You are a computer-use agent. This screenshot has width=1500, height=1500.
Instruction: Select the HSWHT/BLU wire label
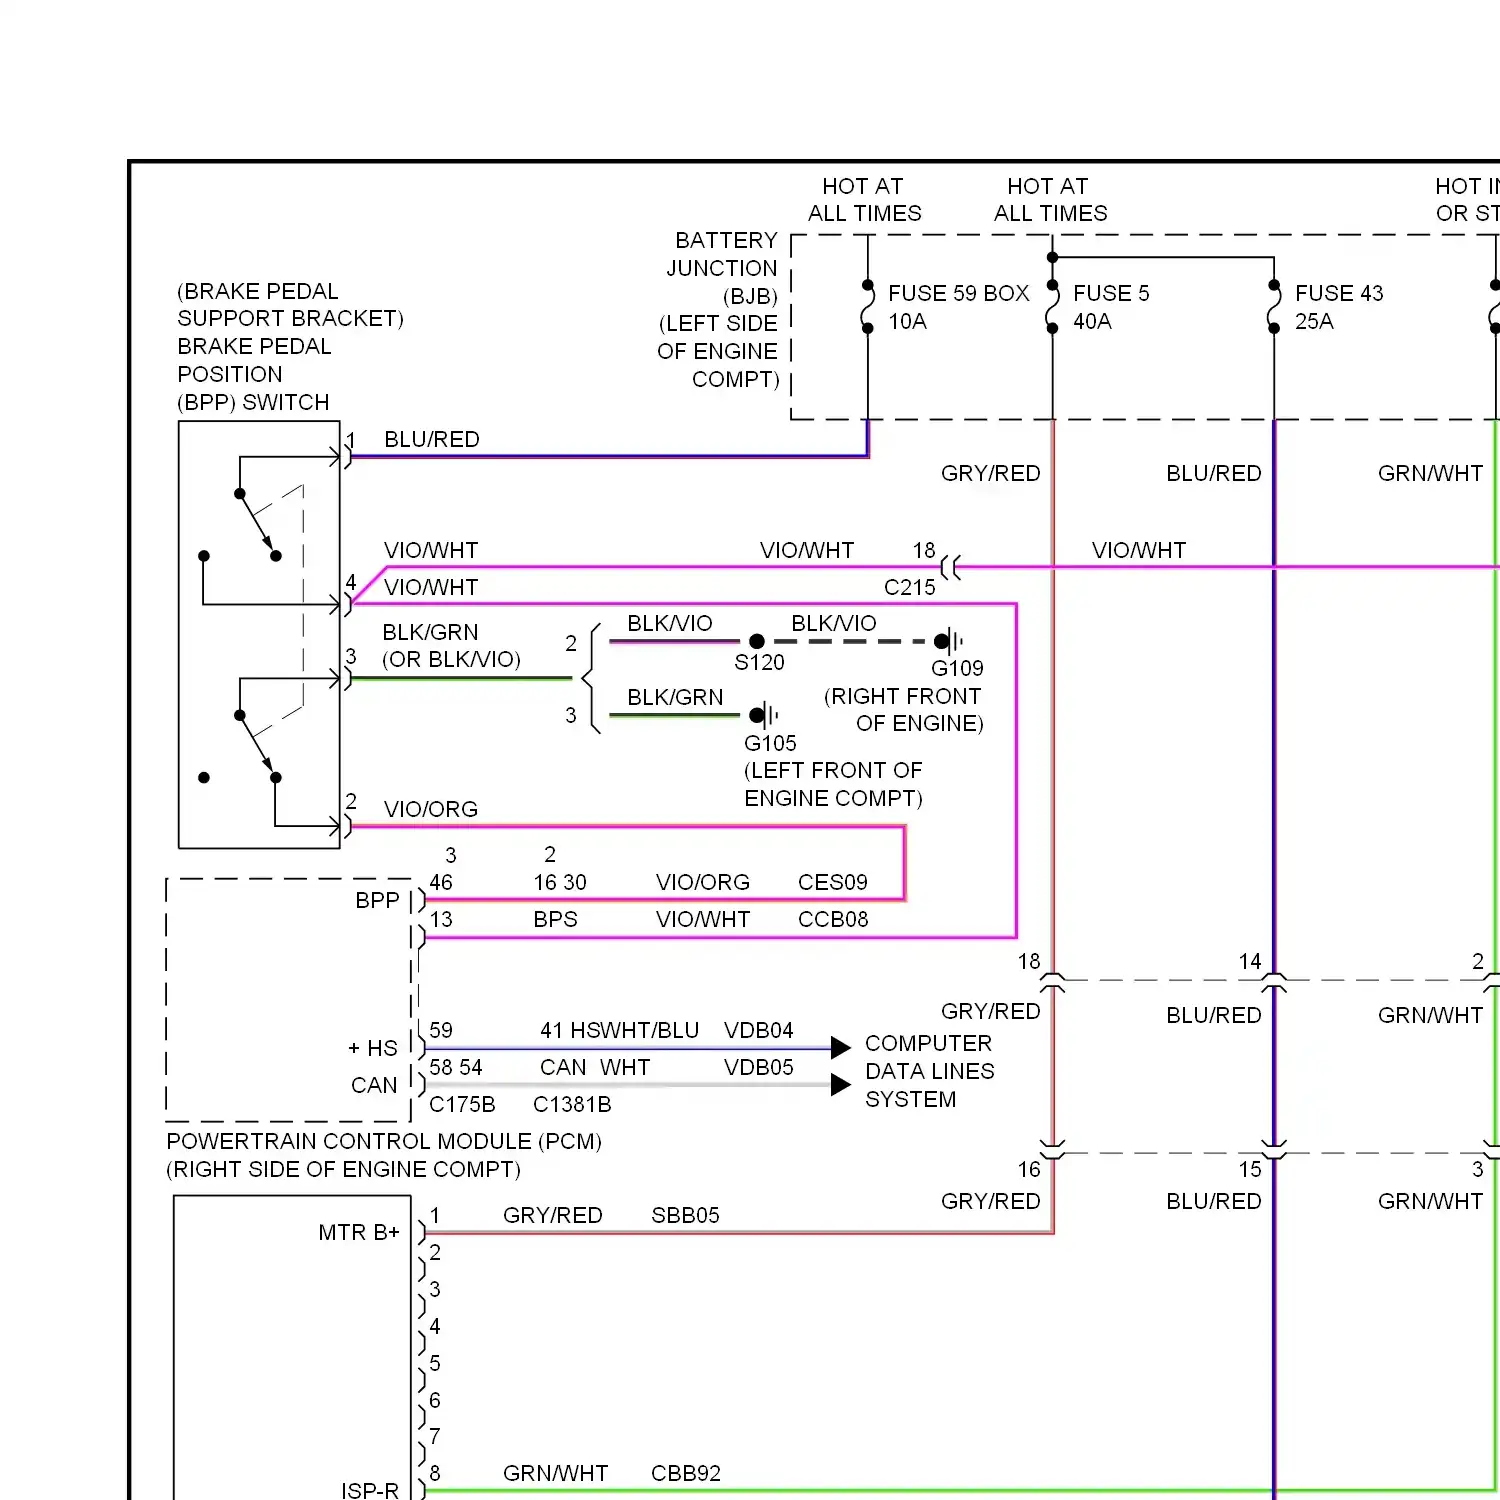634,1030
